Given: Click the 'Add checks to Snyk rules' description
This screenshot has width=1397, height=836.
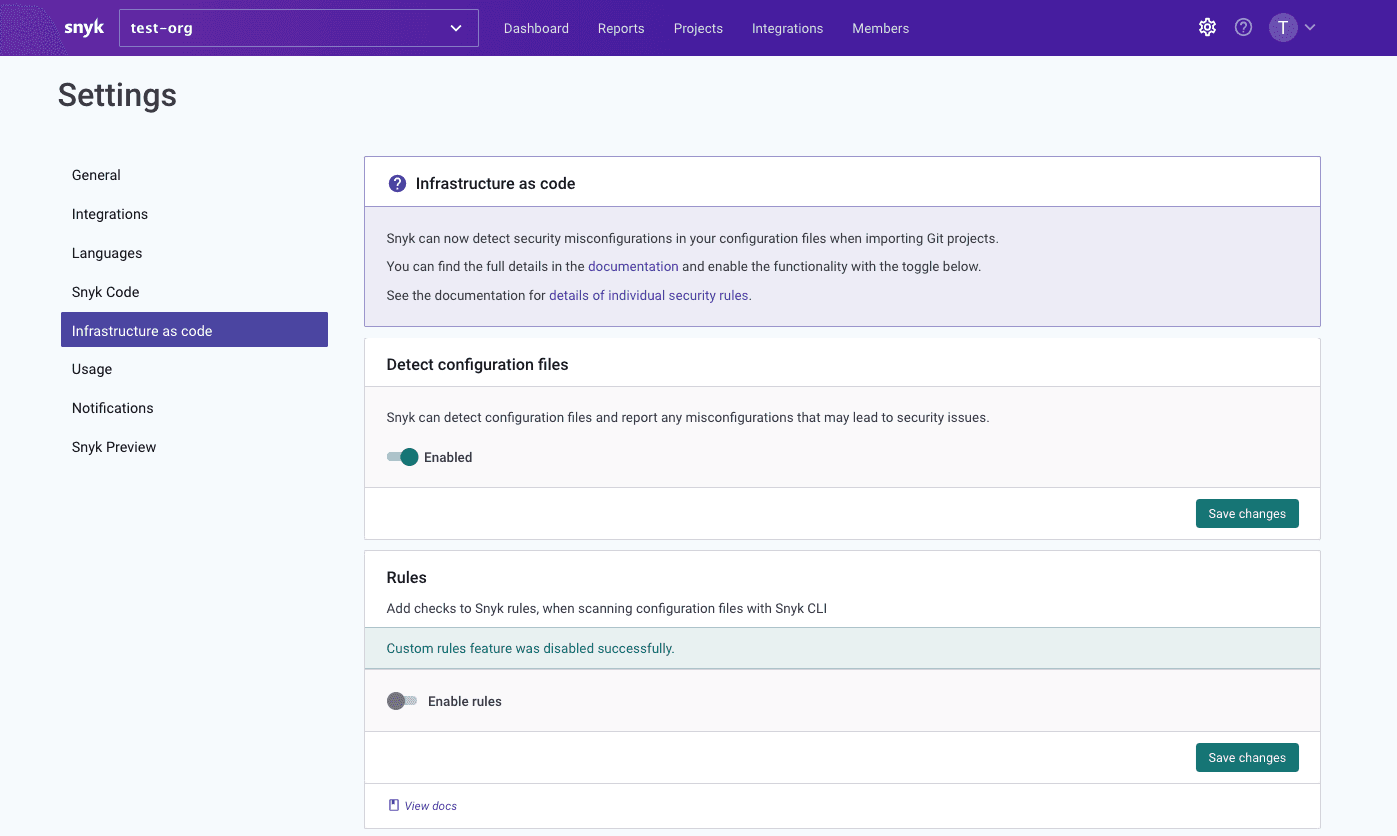Looking at the screenshot, I should coord(606,608).
